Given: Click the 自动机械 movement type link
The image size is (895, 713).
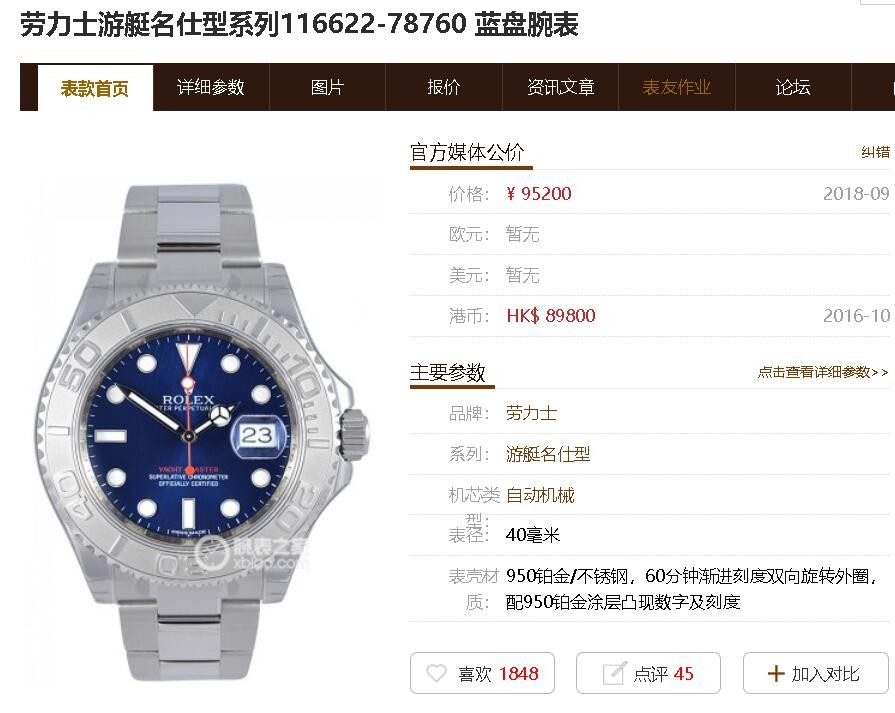Looking at the screenshot, I should pyautogui.click(x=540, y=495).
